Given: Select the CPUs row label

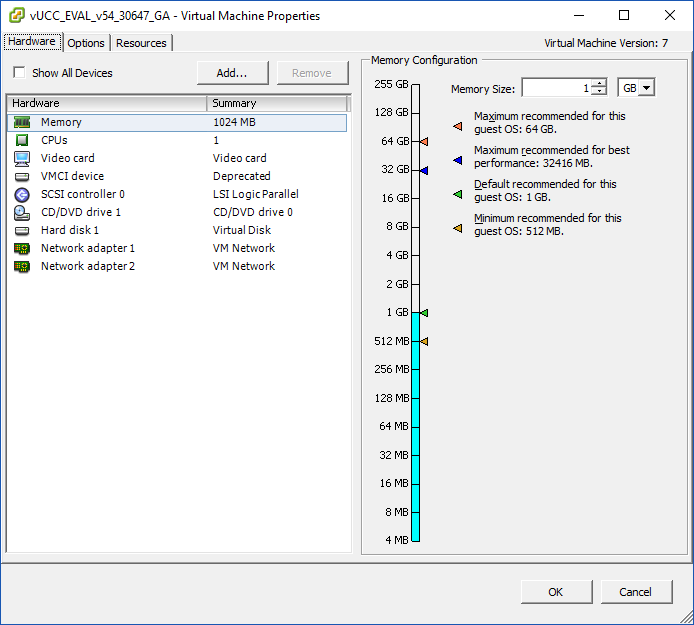Looking at the screenshot, I should click(54, 140).
